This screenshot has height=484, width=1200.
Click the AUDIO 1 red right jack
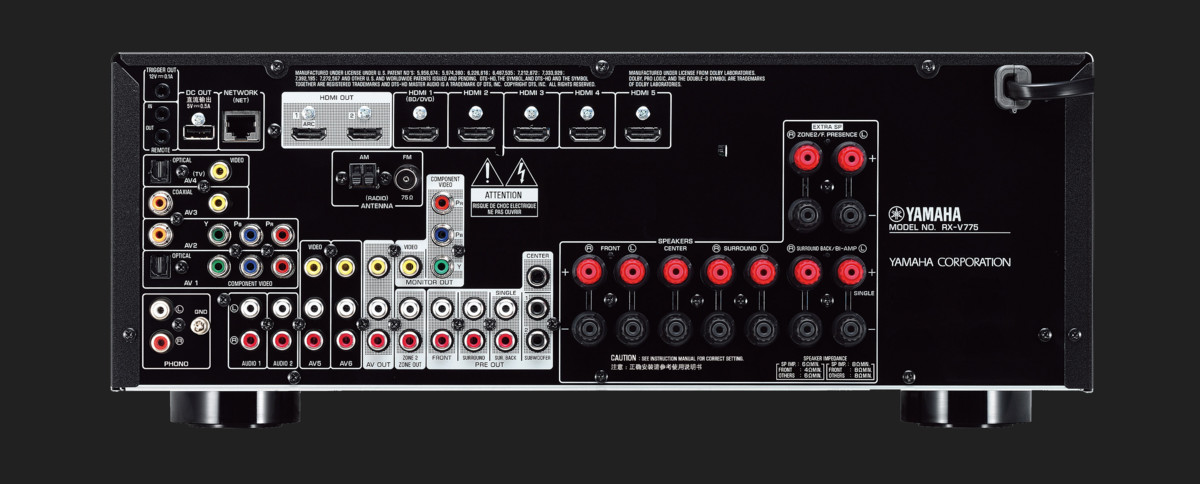tap(250, 340)
